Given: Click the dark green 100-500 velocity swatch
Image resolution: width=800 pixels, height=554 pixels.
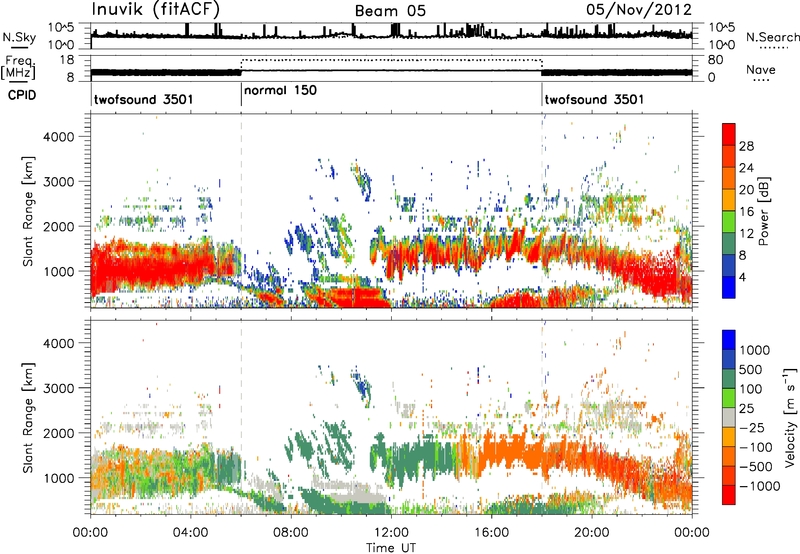Looking at the screenshot, I should tap(729, 379).
